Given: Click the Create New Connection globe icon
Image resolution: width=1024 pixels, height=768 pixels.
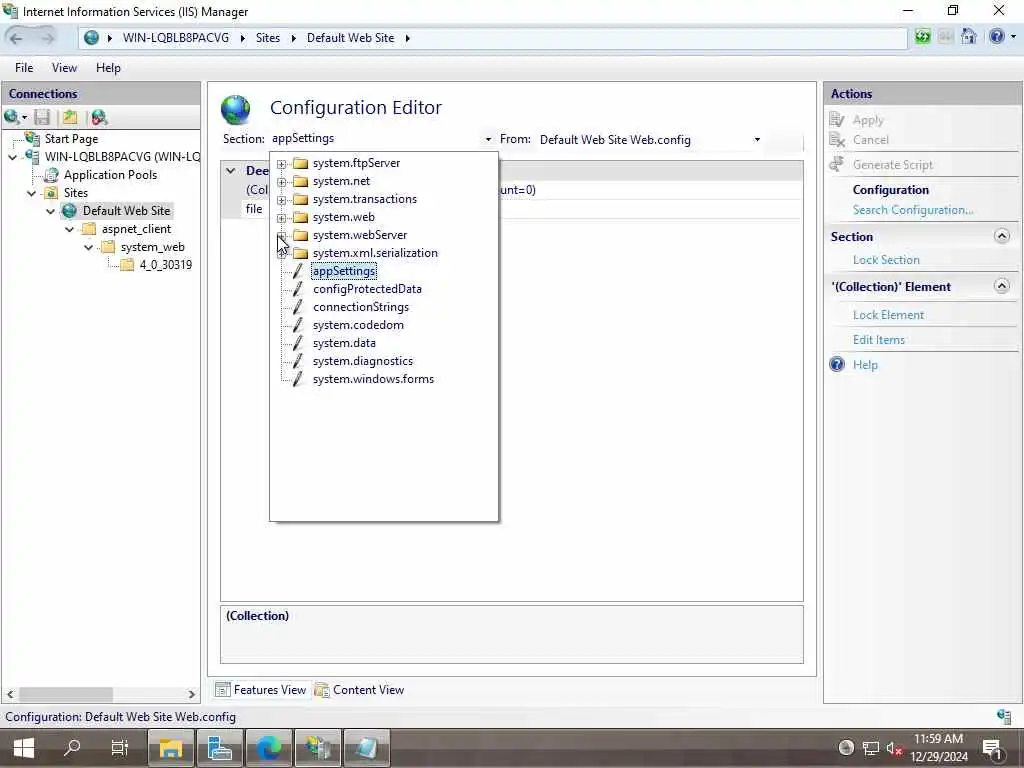Looking at the screenshot, I should coord(12,117).
